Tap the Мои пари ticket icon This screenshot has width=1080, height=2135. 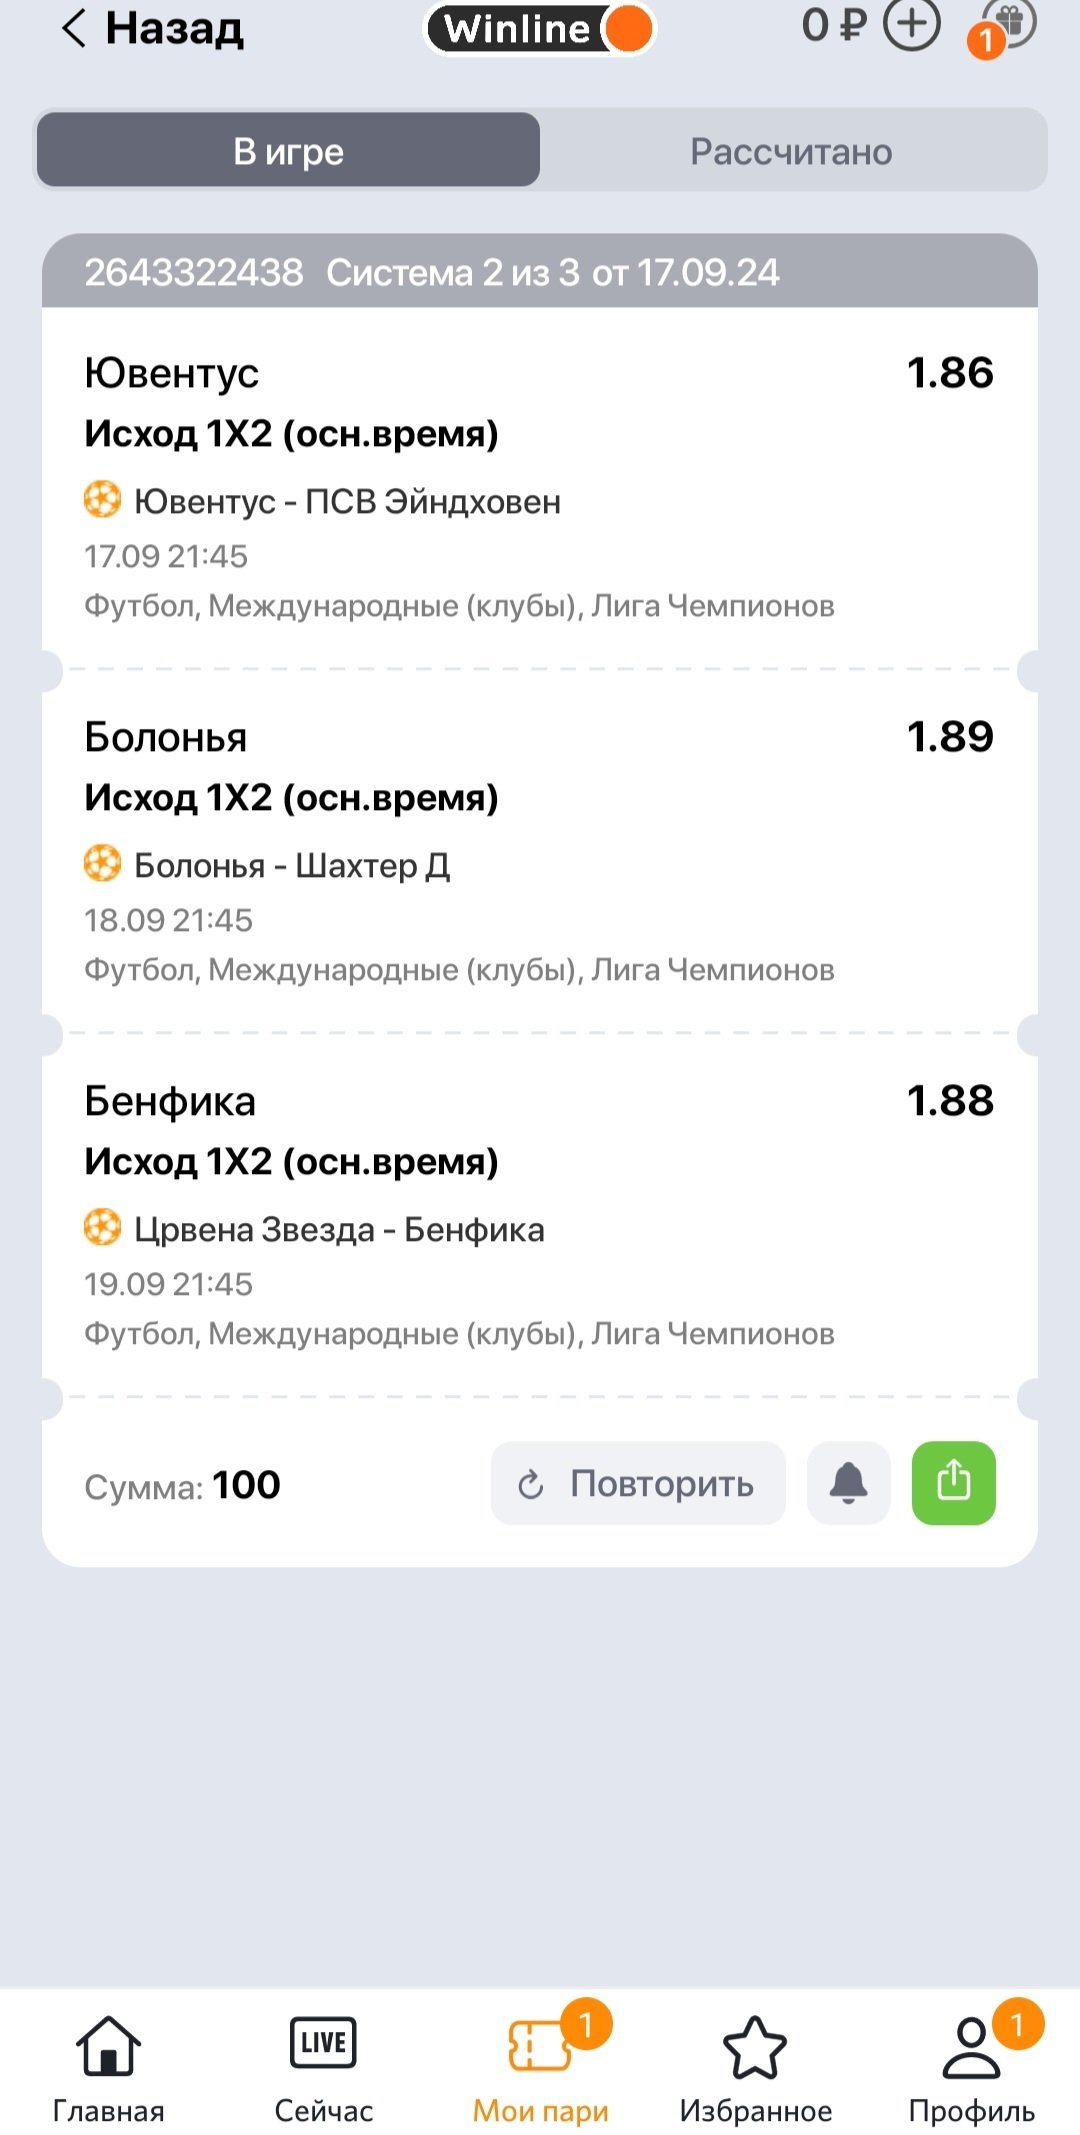[x=540, y=2047]
